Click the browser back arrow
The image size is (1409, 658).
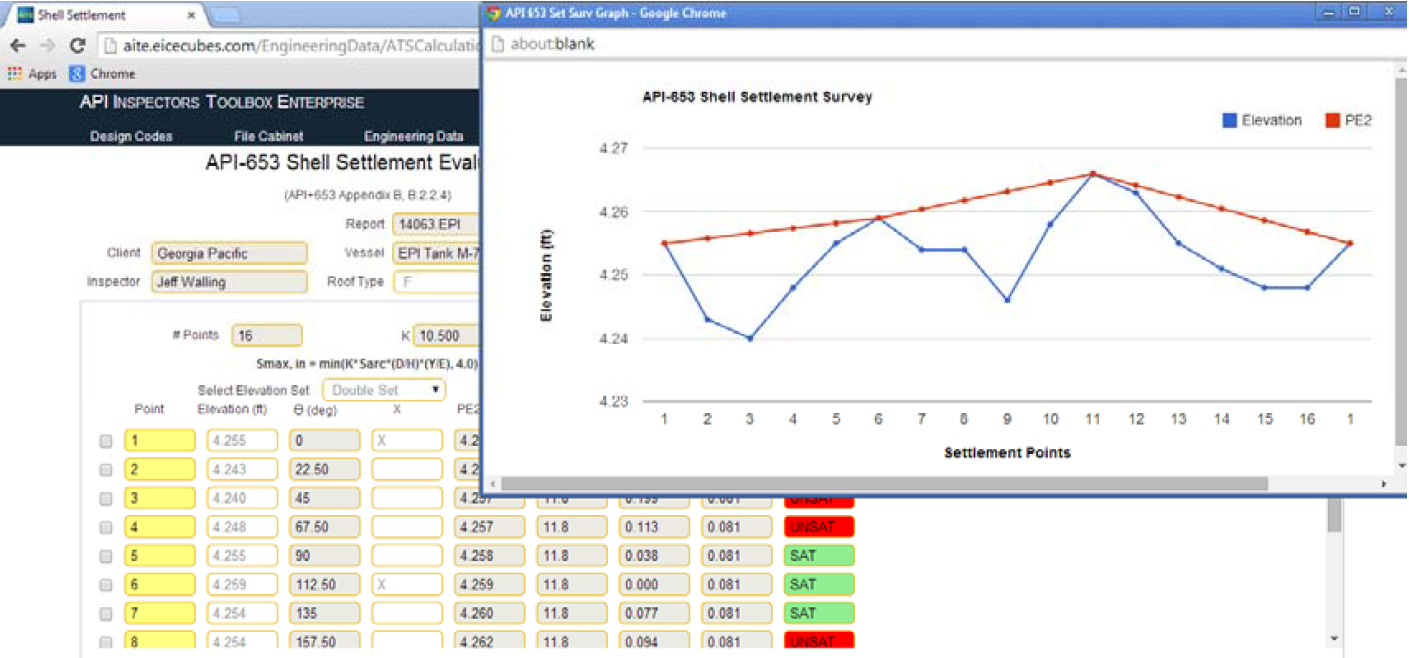click(x=18, y=46)
